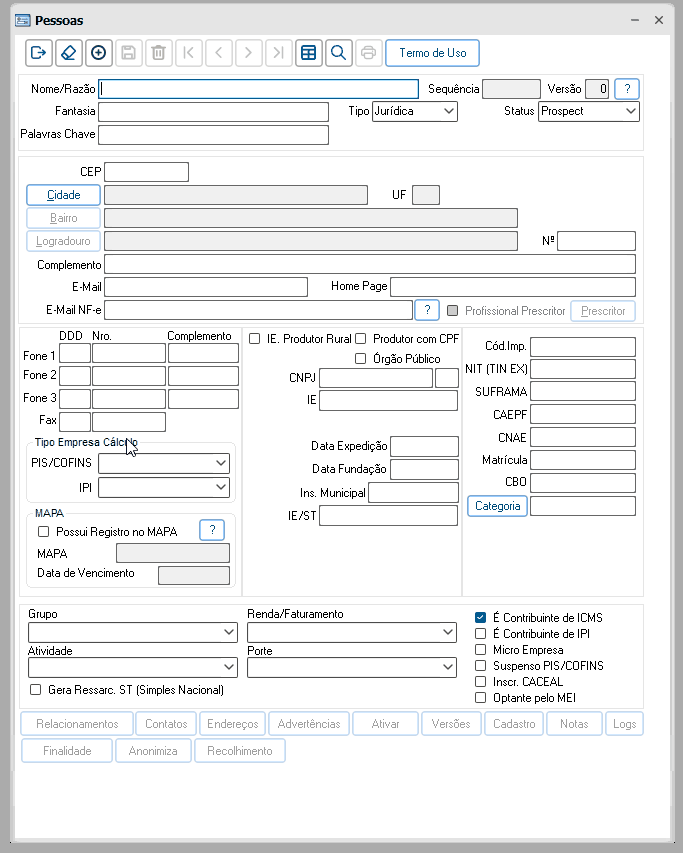Go to next record arrow icon
Viewport: 683px width, 853px height.
pos(249,53)
